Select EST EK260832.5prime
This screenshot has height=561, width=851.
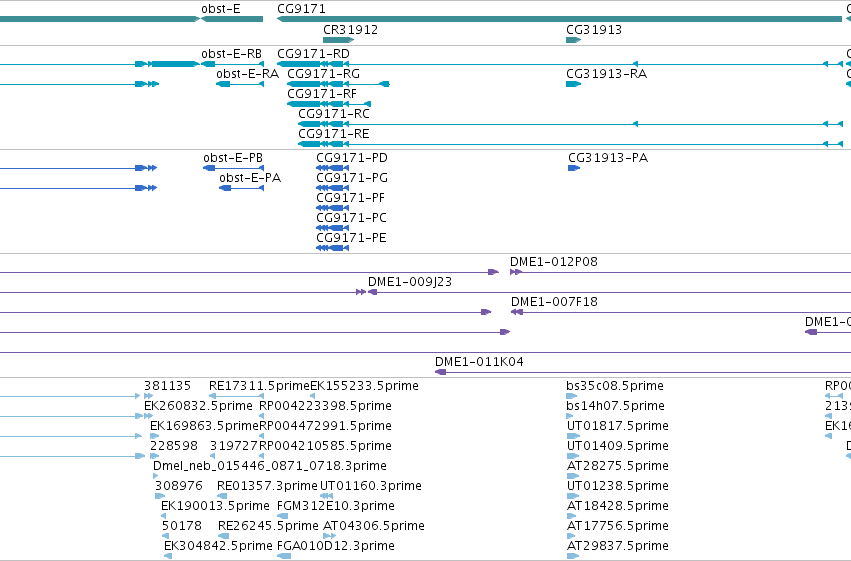pos(198,406)
